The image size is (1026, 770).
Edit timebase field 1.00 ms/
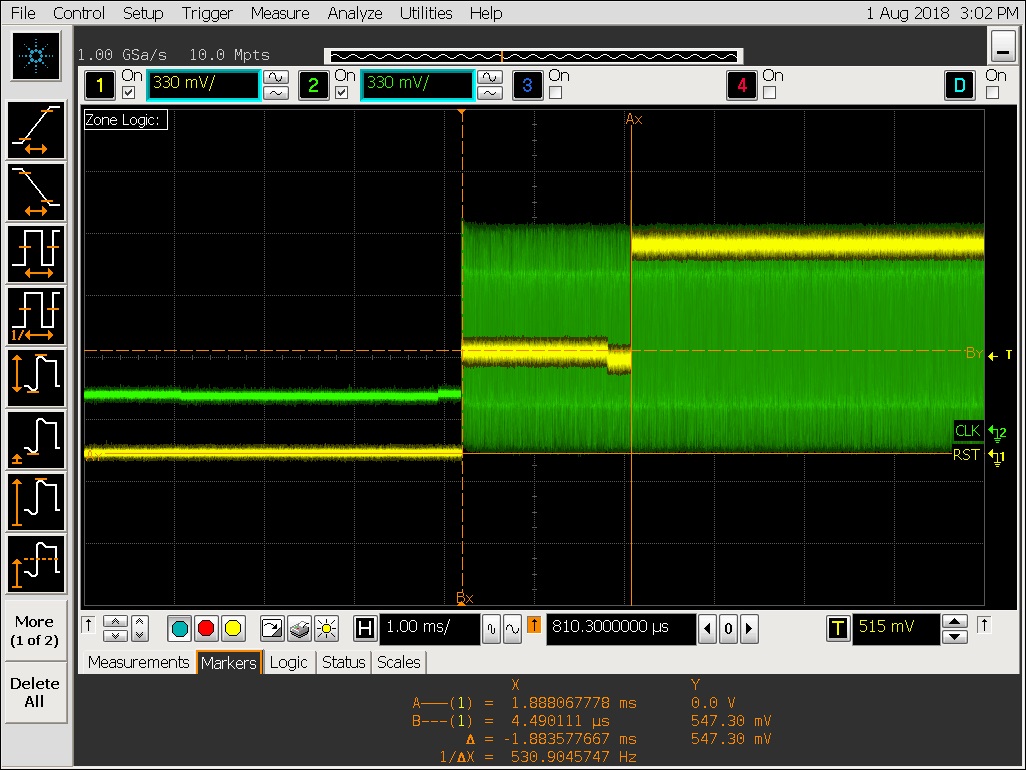pyautogui.click(x=430, y=629)
